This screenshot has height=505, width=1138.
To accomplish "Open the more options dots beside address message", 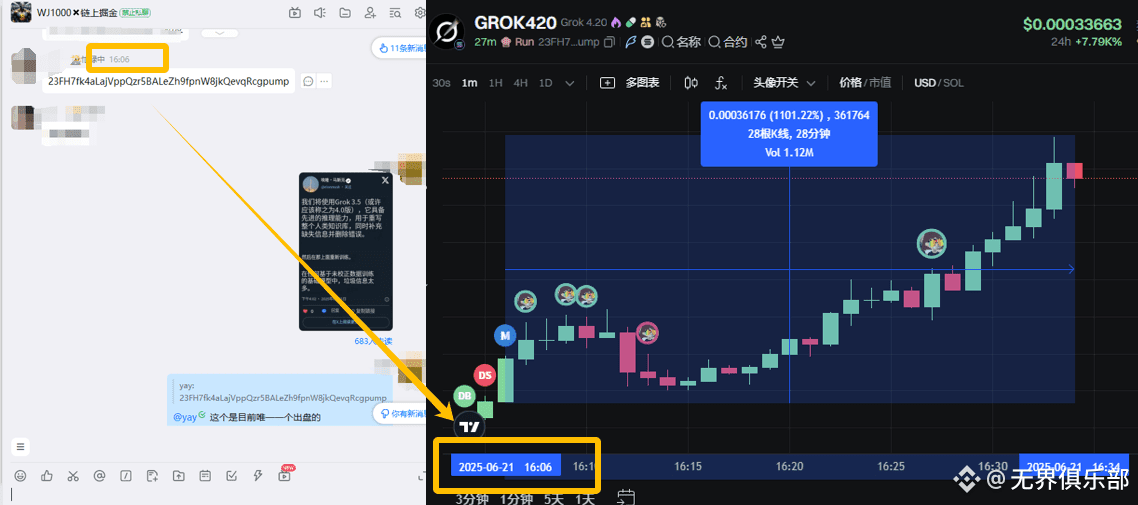I will coord(324,81).
